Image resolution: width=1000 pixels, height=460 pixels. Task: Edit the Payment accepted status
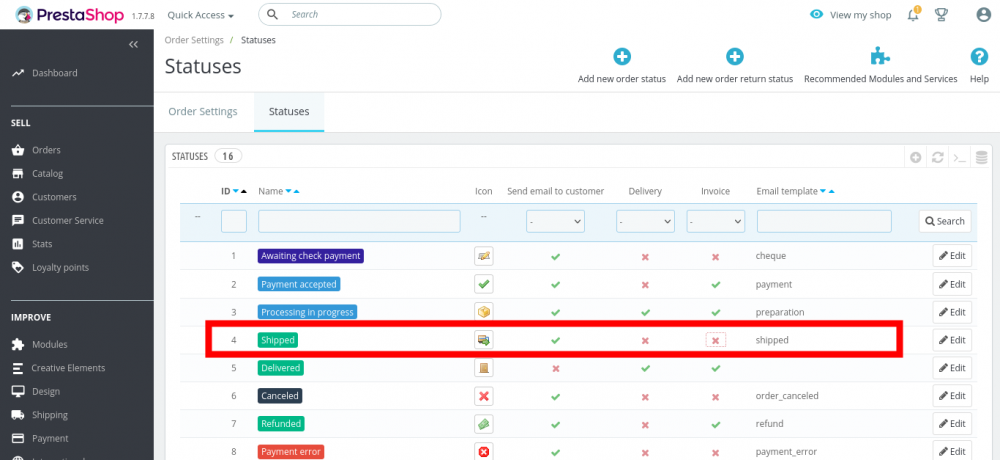coord(952,284)
